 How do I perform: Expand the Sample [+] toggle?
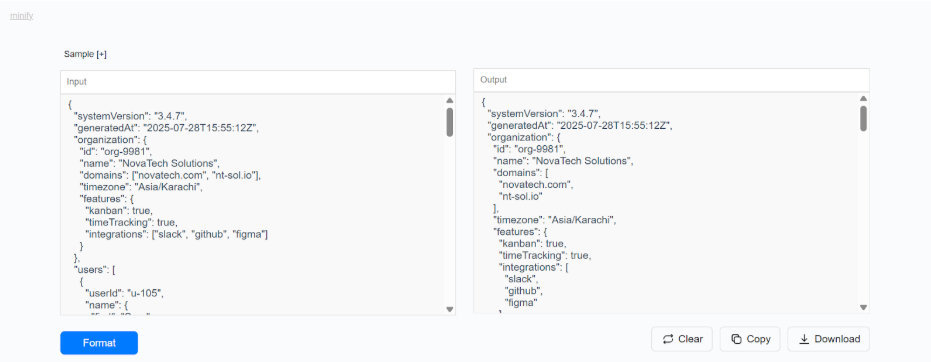85,54
